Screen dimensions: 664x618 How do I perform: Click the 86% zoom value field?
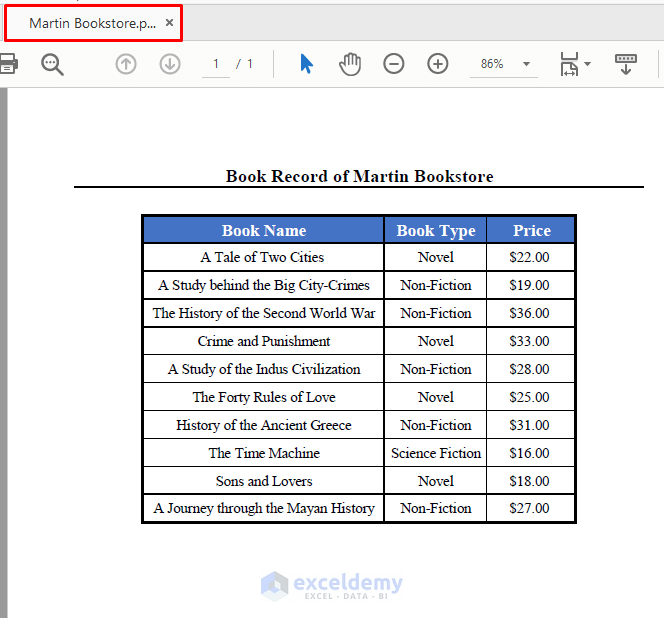click(492, 64)
